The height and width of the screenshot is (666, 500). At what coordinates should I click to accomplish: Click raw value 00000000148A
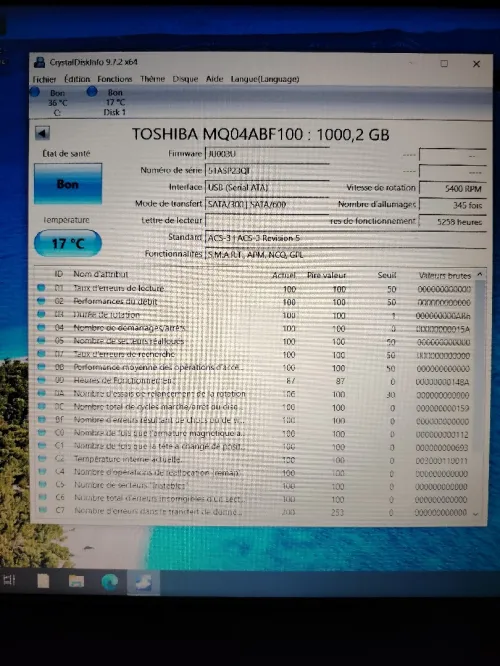442,382
